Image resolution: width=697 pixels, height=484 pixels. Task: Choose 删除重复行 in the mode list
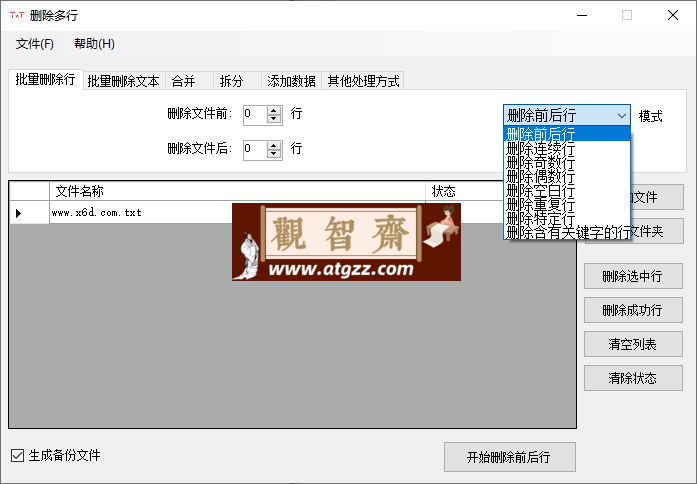[x=567, y=204]
